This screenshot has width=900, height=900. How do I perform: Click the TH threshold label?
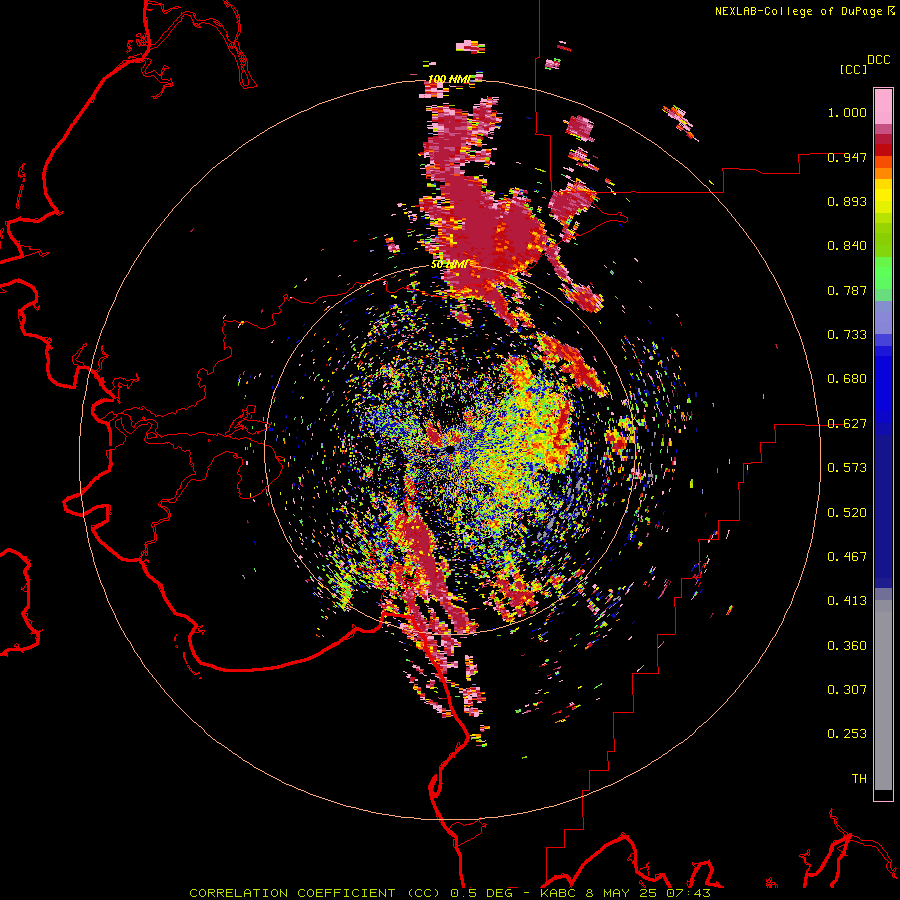click(x=859, y=779)
